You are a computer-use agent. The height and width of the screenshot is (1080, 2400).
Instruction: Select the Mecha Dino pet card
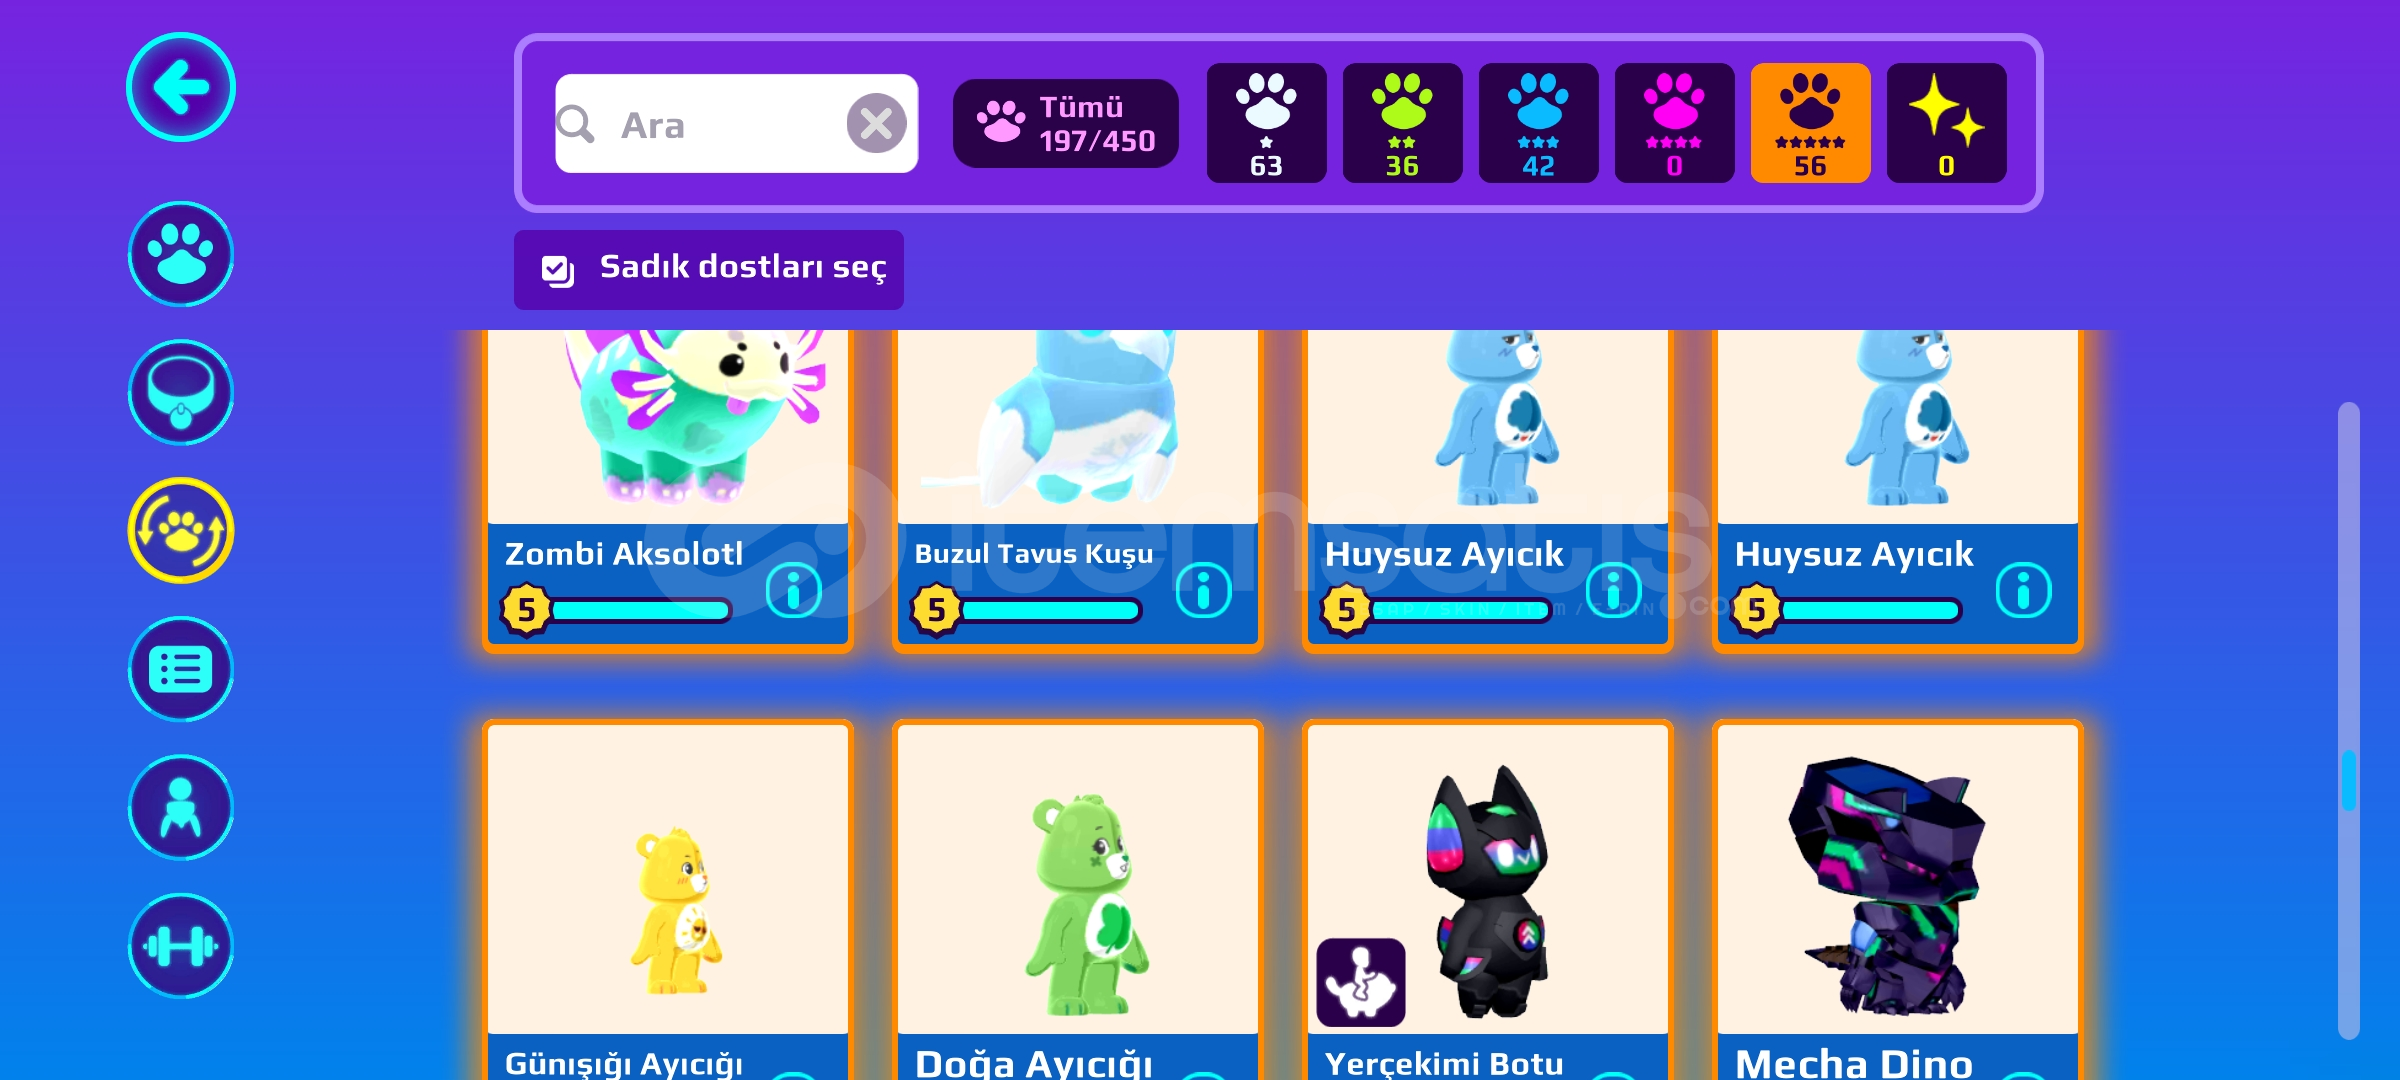[1898, 900]
